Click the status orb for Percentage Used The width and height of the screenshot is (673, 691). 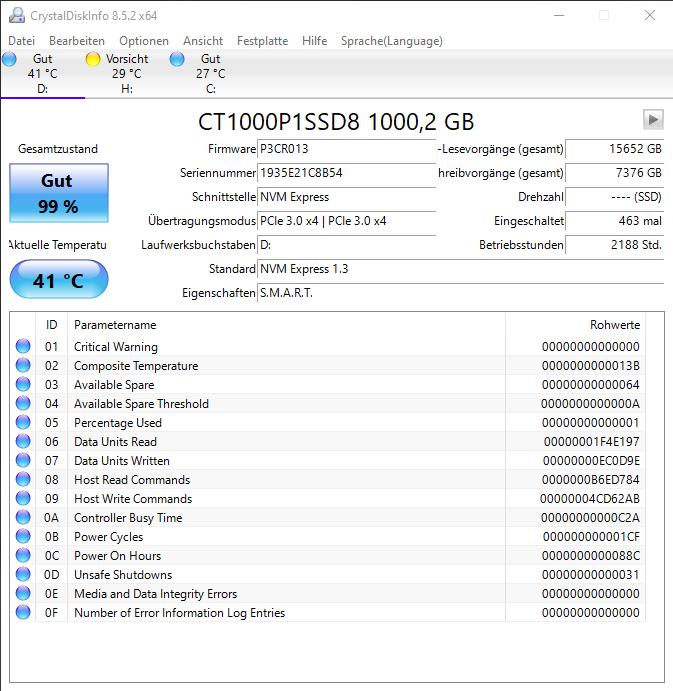[x=23, y=422]
